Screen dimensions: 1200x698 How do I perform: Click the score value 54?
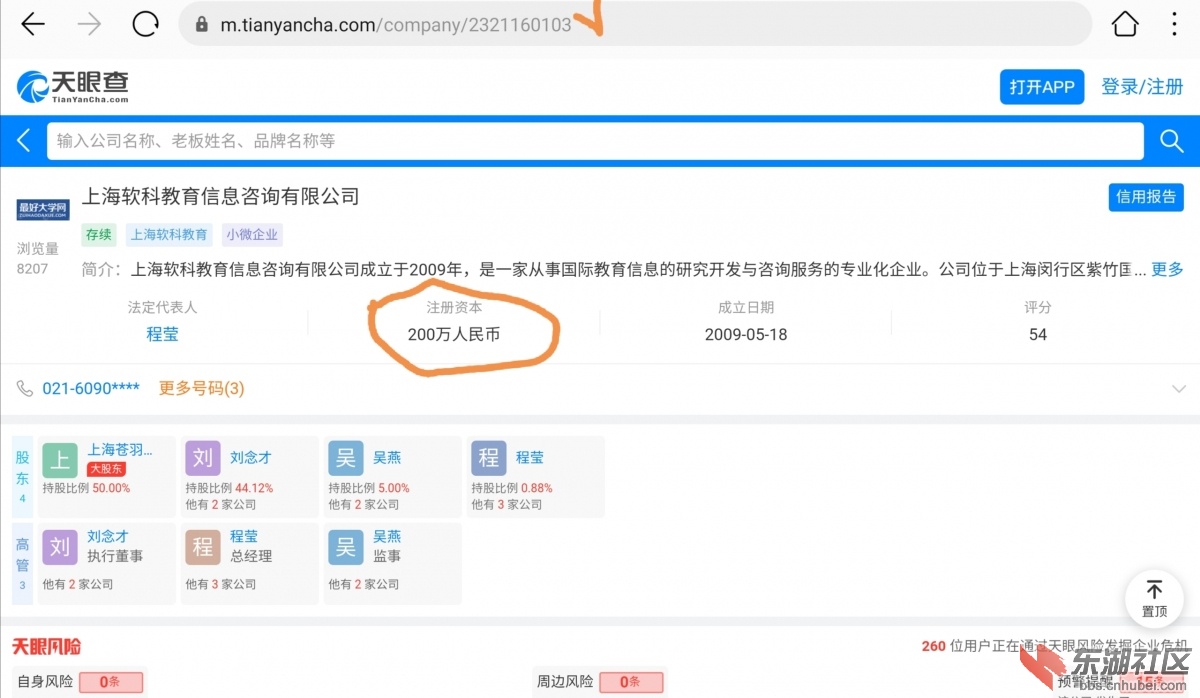[1038, 334]
